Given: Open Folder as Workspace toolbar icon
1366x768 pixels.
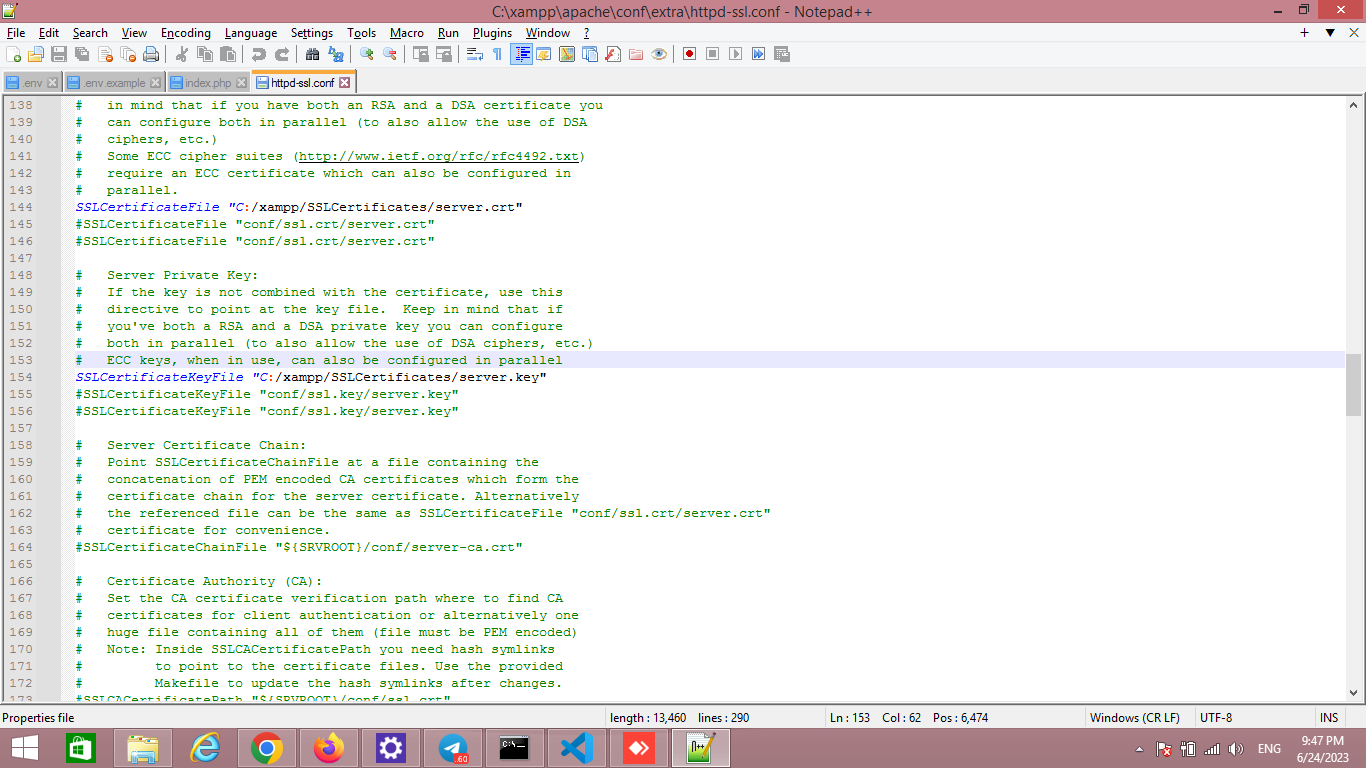Looking at the screenshot, I should pyautogui.click(x=635, y=54).
